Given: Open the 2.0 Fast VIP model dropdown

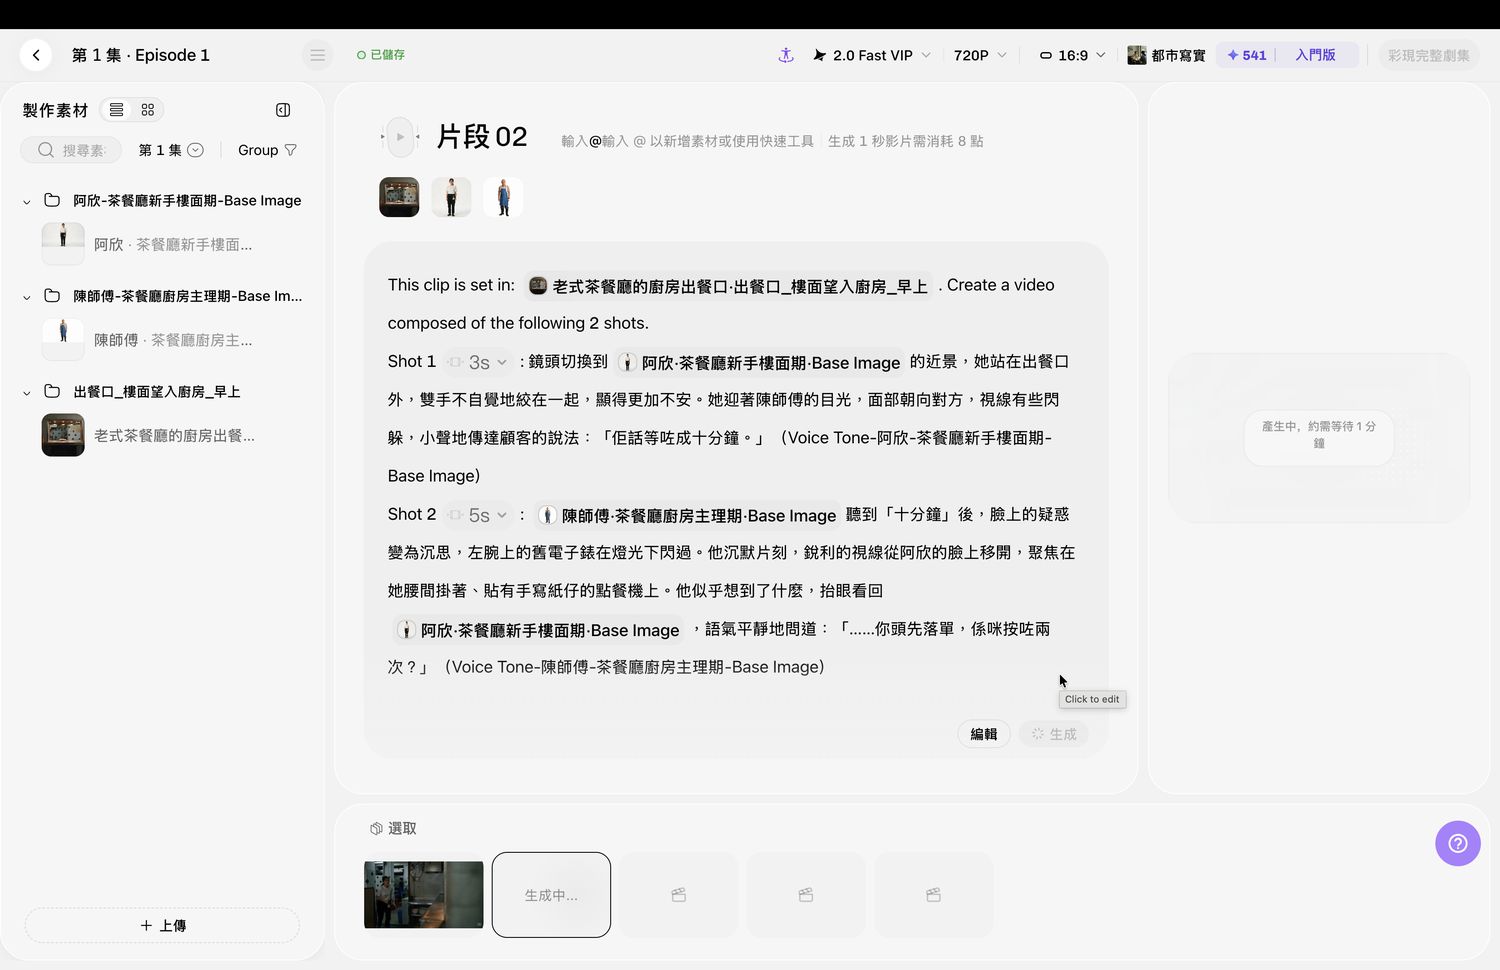Looking at the screenshot, I should (872, 55).
